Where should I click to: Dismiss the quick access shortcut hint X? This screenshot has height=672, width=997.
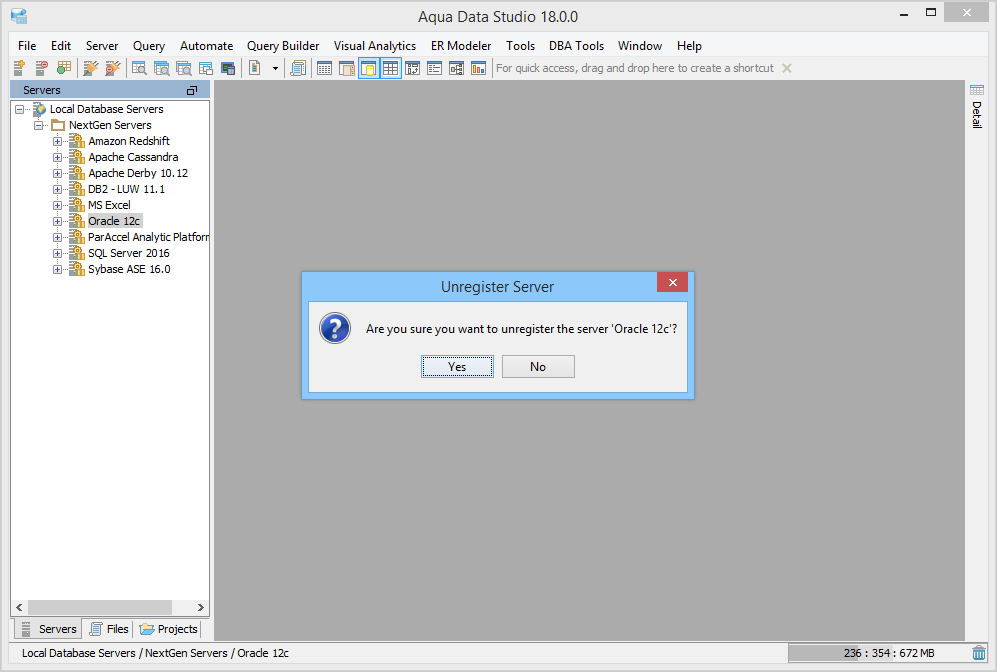point(787,68)
